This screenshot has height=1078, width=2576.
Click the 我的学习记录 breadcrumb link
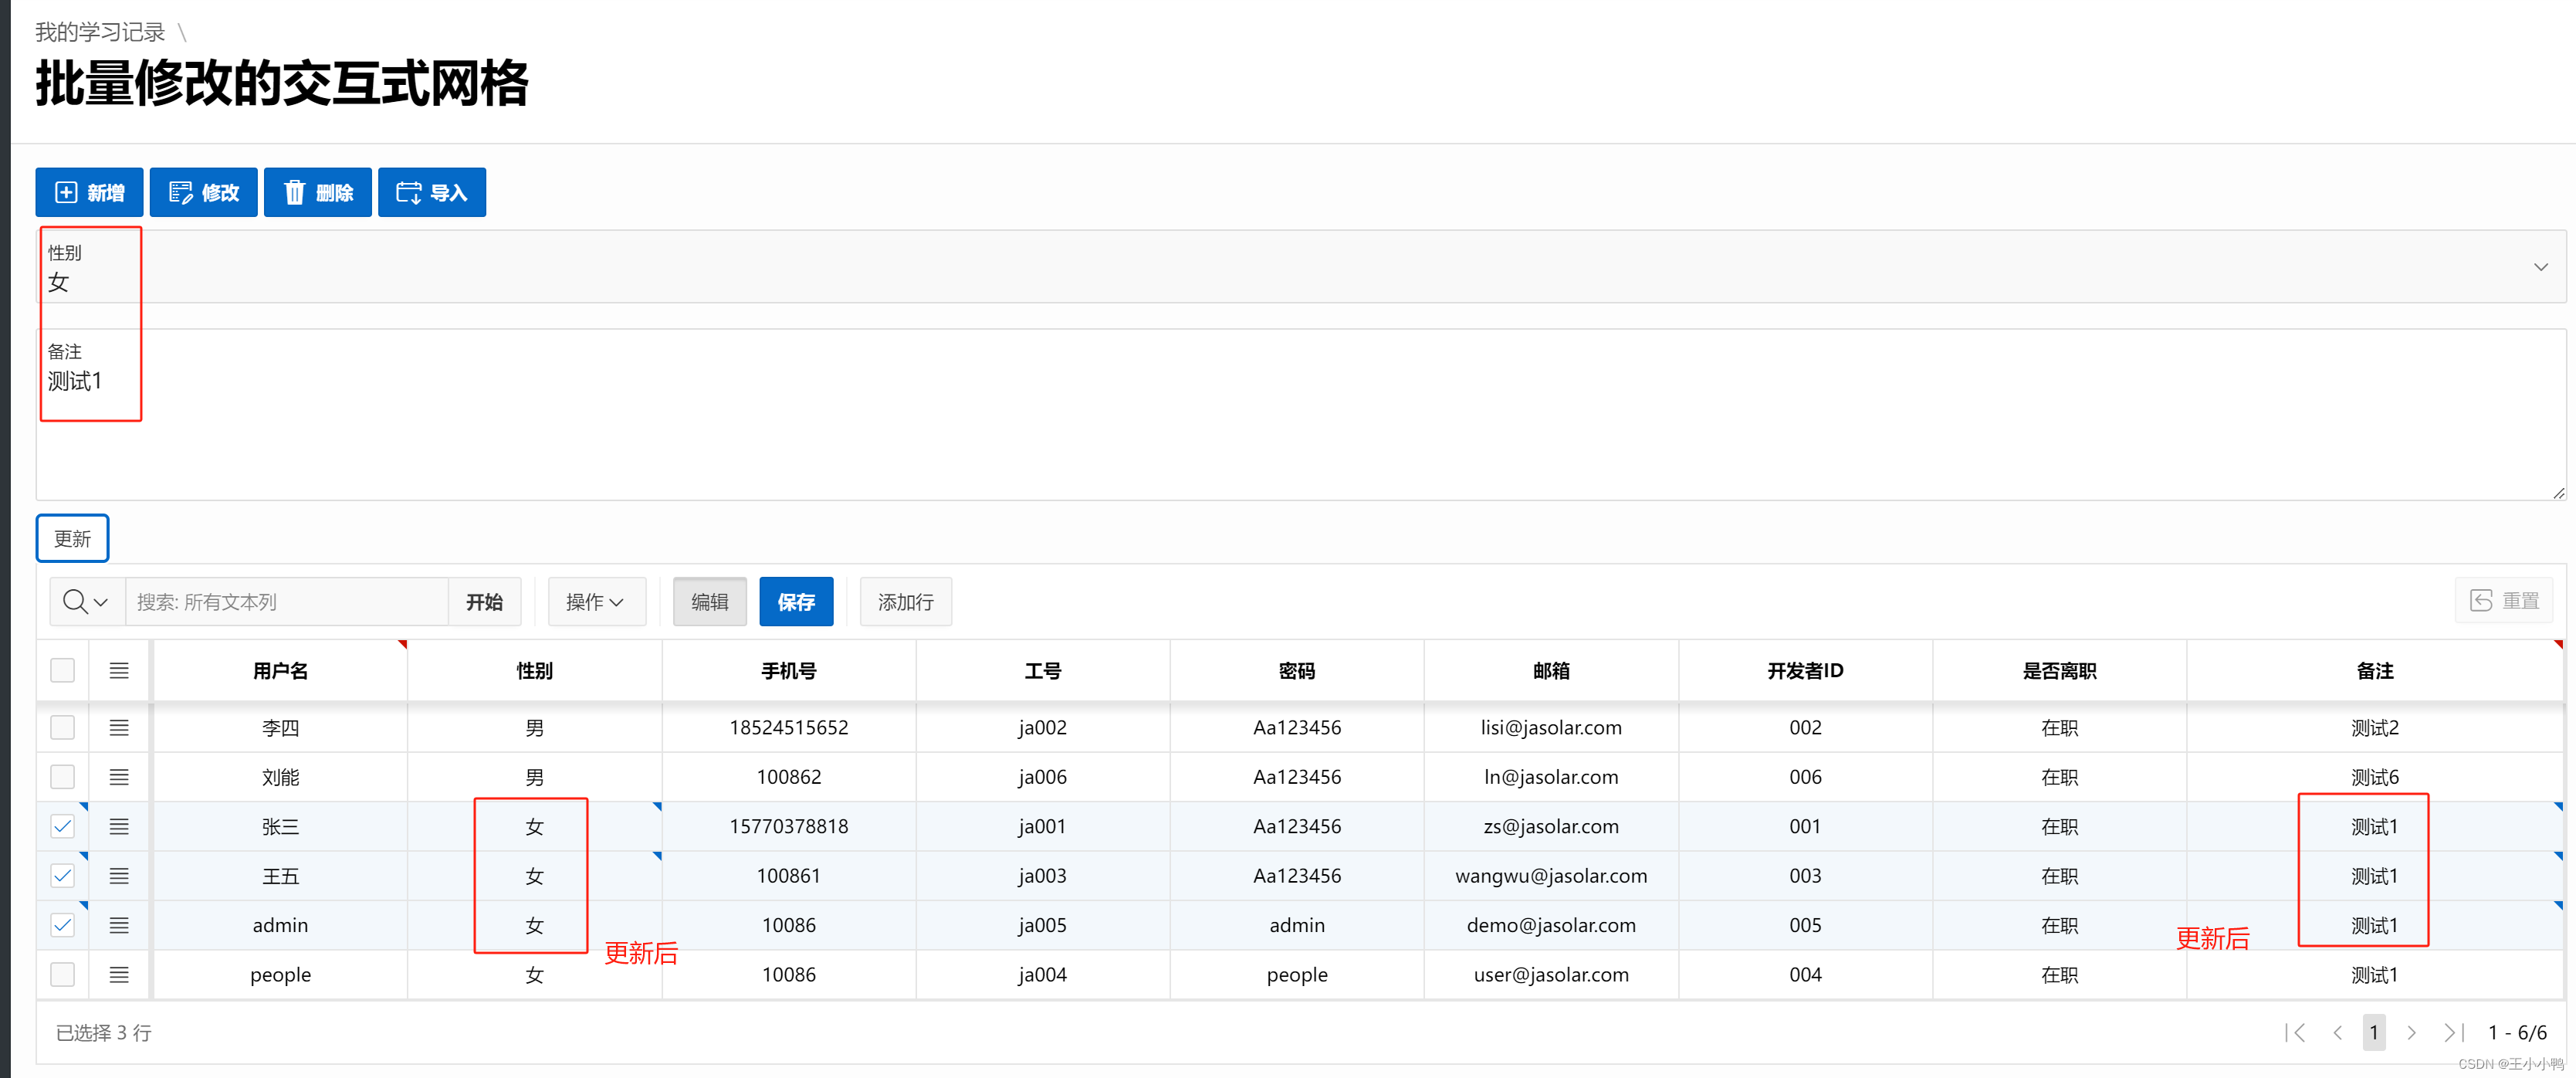[x=100, y=32]
